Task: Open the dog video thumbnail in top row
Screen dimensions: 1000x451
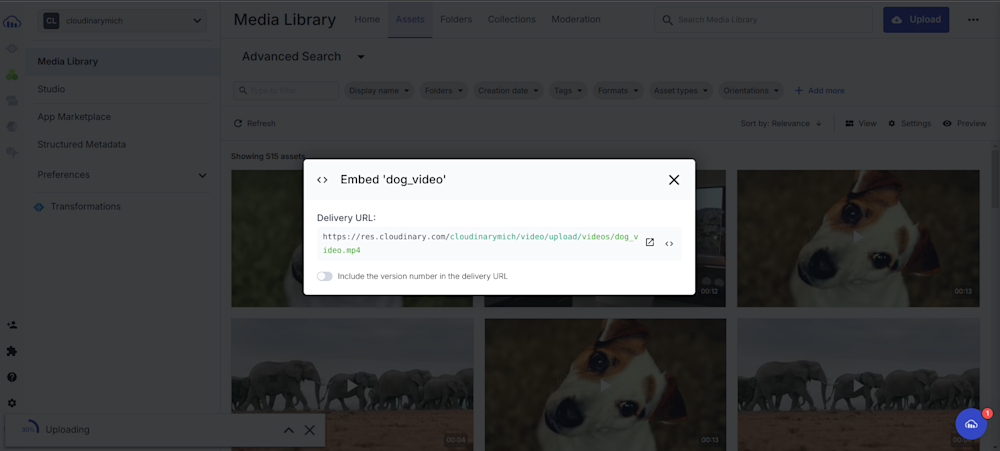Action: 858,238
